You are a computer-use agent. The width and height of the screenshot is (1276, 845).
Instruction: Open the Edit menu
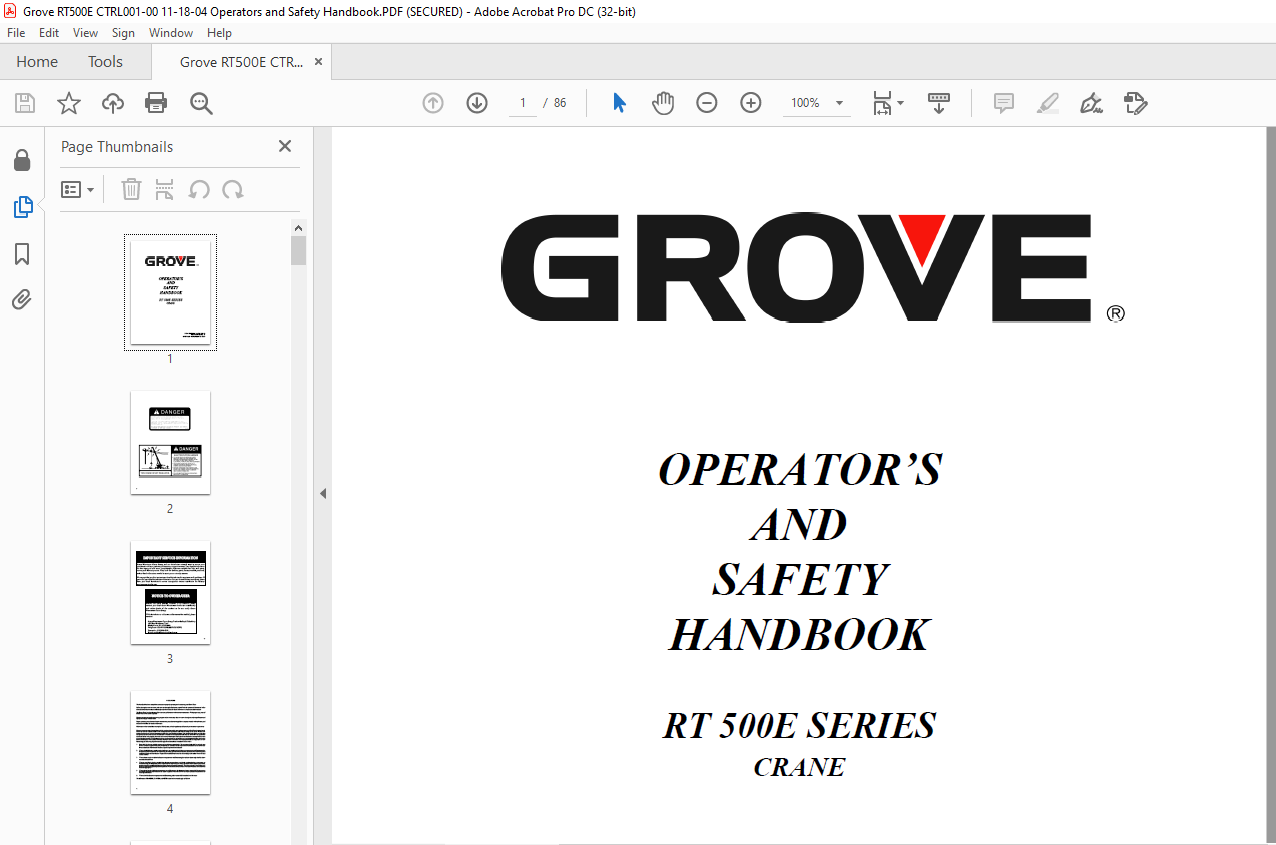click(49, 33)
